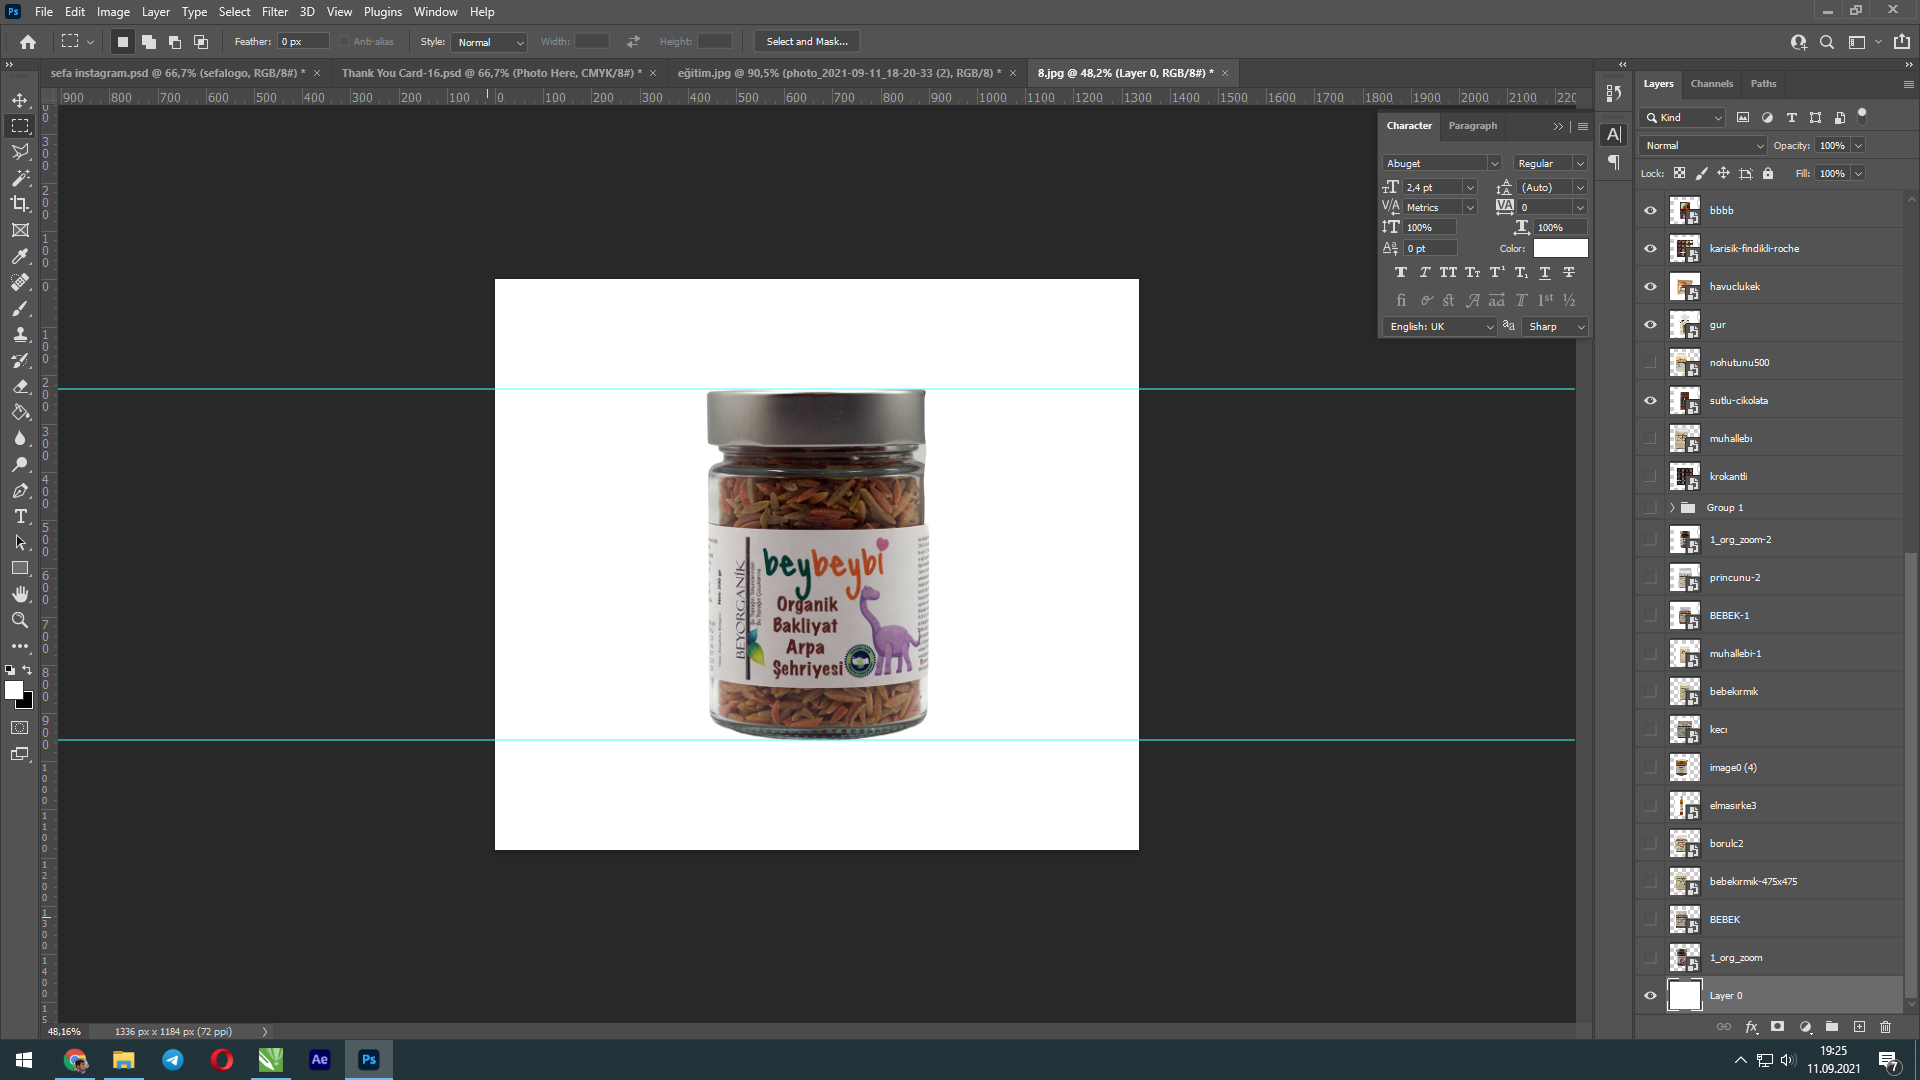The height and width of the screenshot is (1080, 1920).
Task: Delete layer using the trash icon
Action: point(1885,1027)
